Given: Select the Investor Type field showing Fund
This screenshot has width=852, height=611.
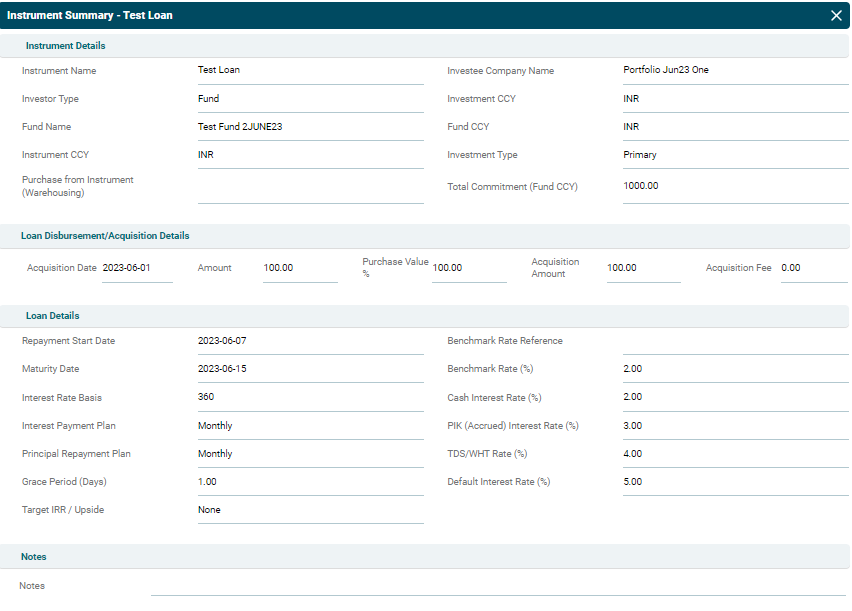Looking at the screenshot, I should (310, 99).
